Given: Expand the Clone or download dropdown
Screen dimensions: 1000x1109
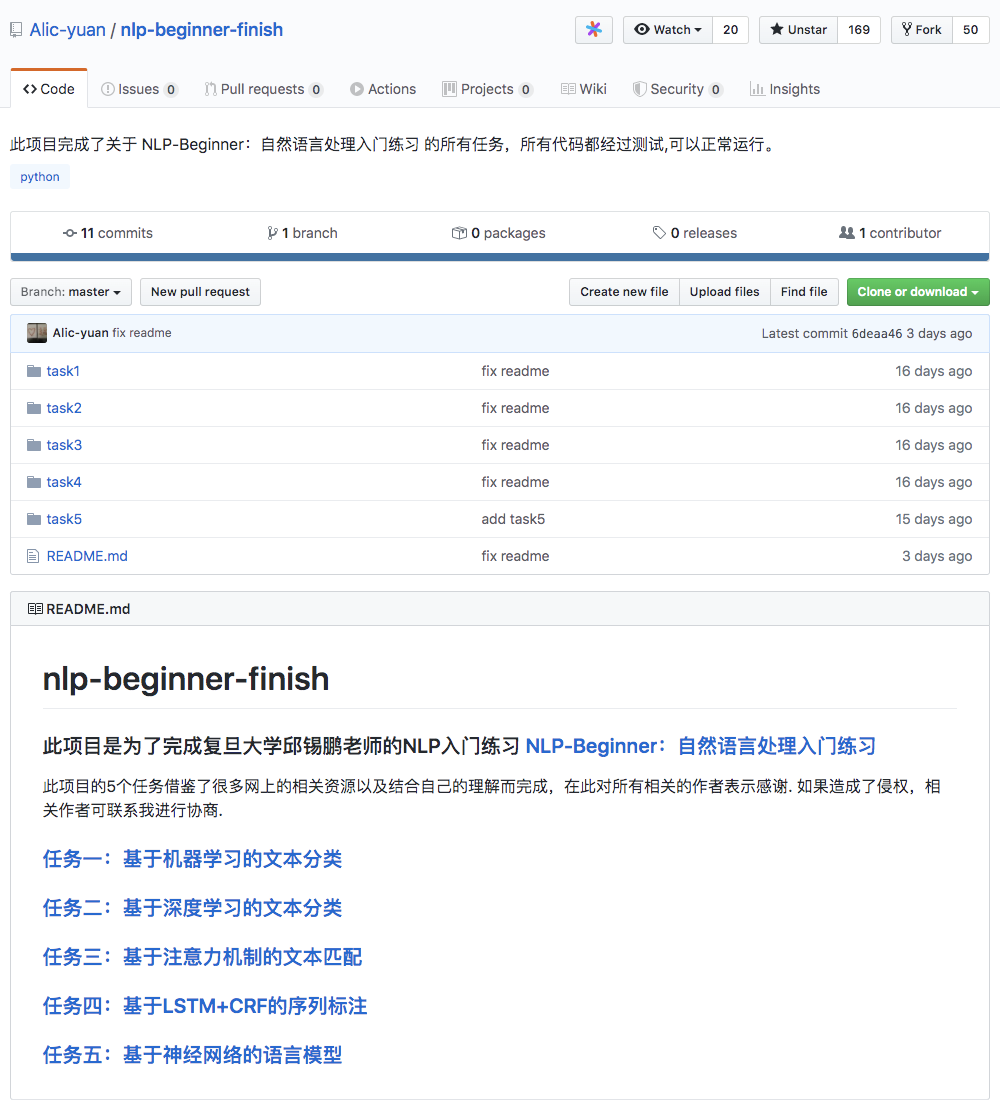Looking at the screenshot, I should click(917, 292).
